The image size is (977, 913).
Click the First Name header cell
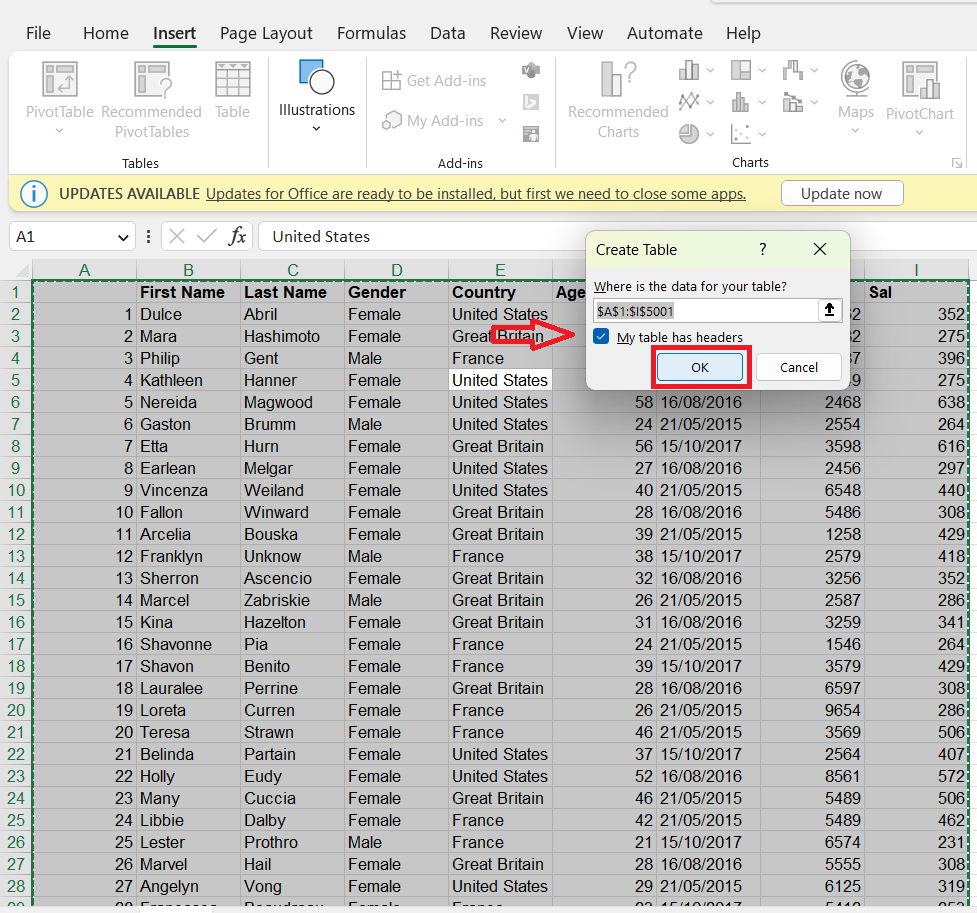coord(188,292)
